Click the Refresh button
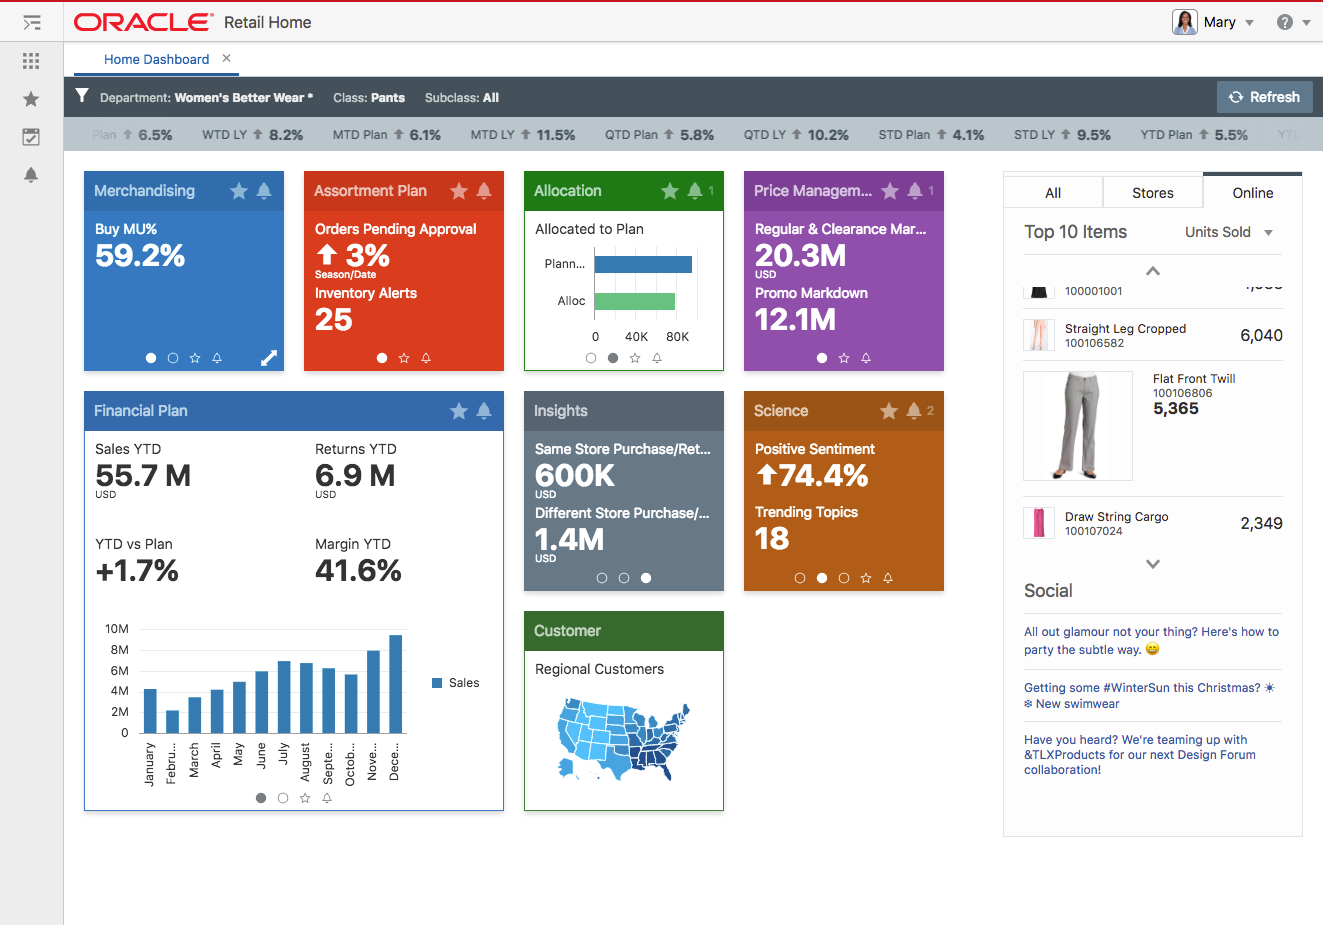Screen dimensions: 1323x925 click(x=1264, y=97)
